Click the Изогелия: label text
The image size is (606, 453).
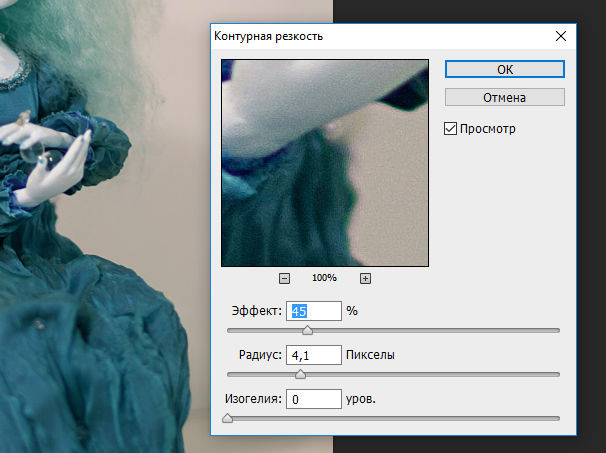pos(254,399)
